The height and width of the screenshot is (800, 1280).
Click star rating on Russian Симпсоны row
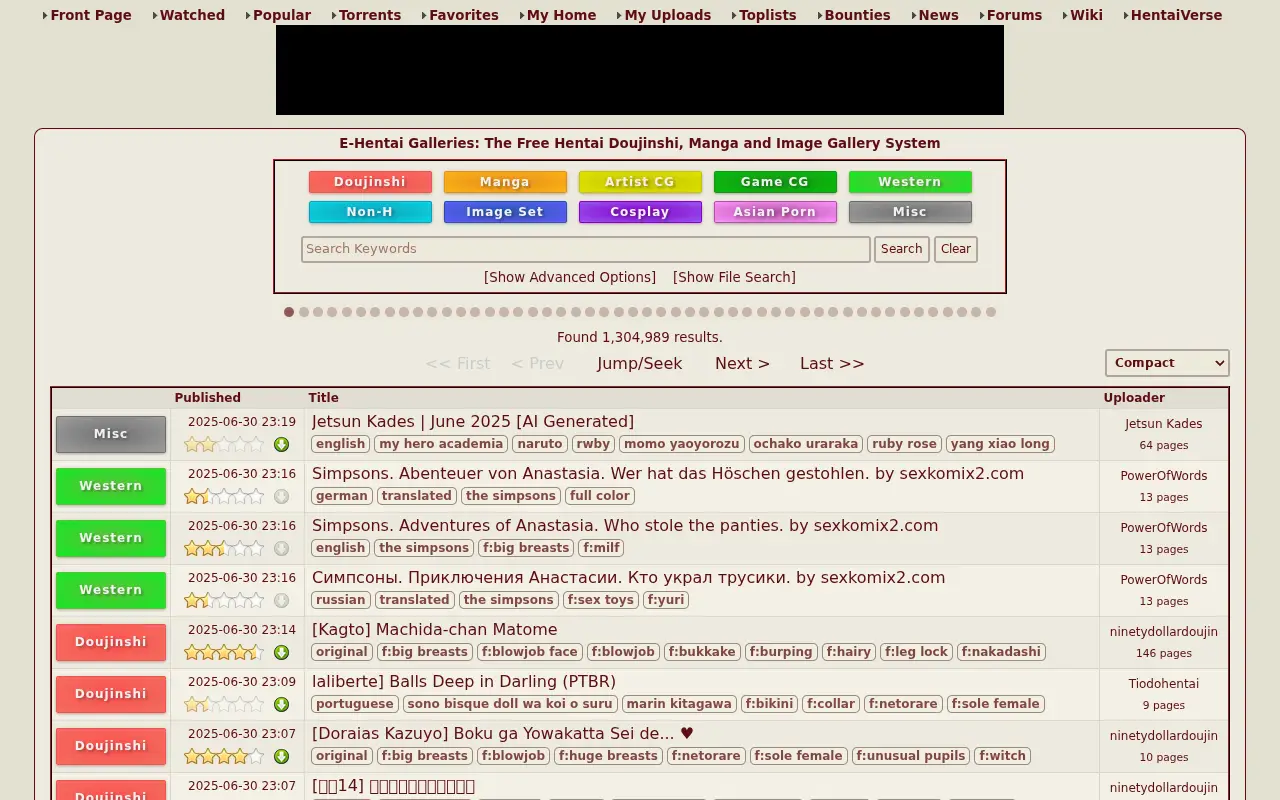224,600
